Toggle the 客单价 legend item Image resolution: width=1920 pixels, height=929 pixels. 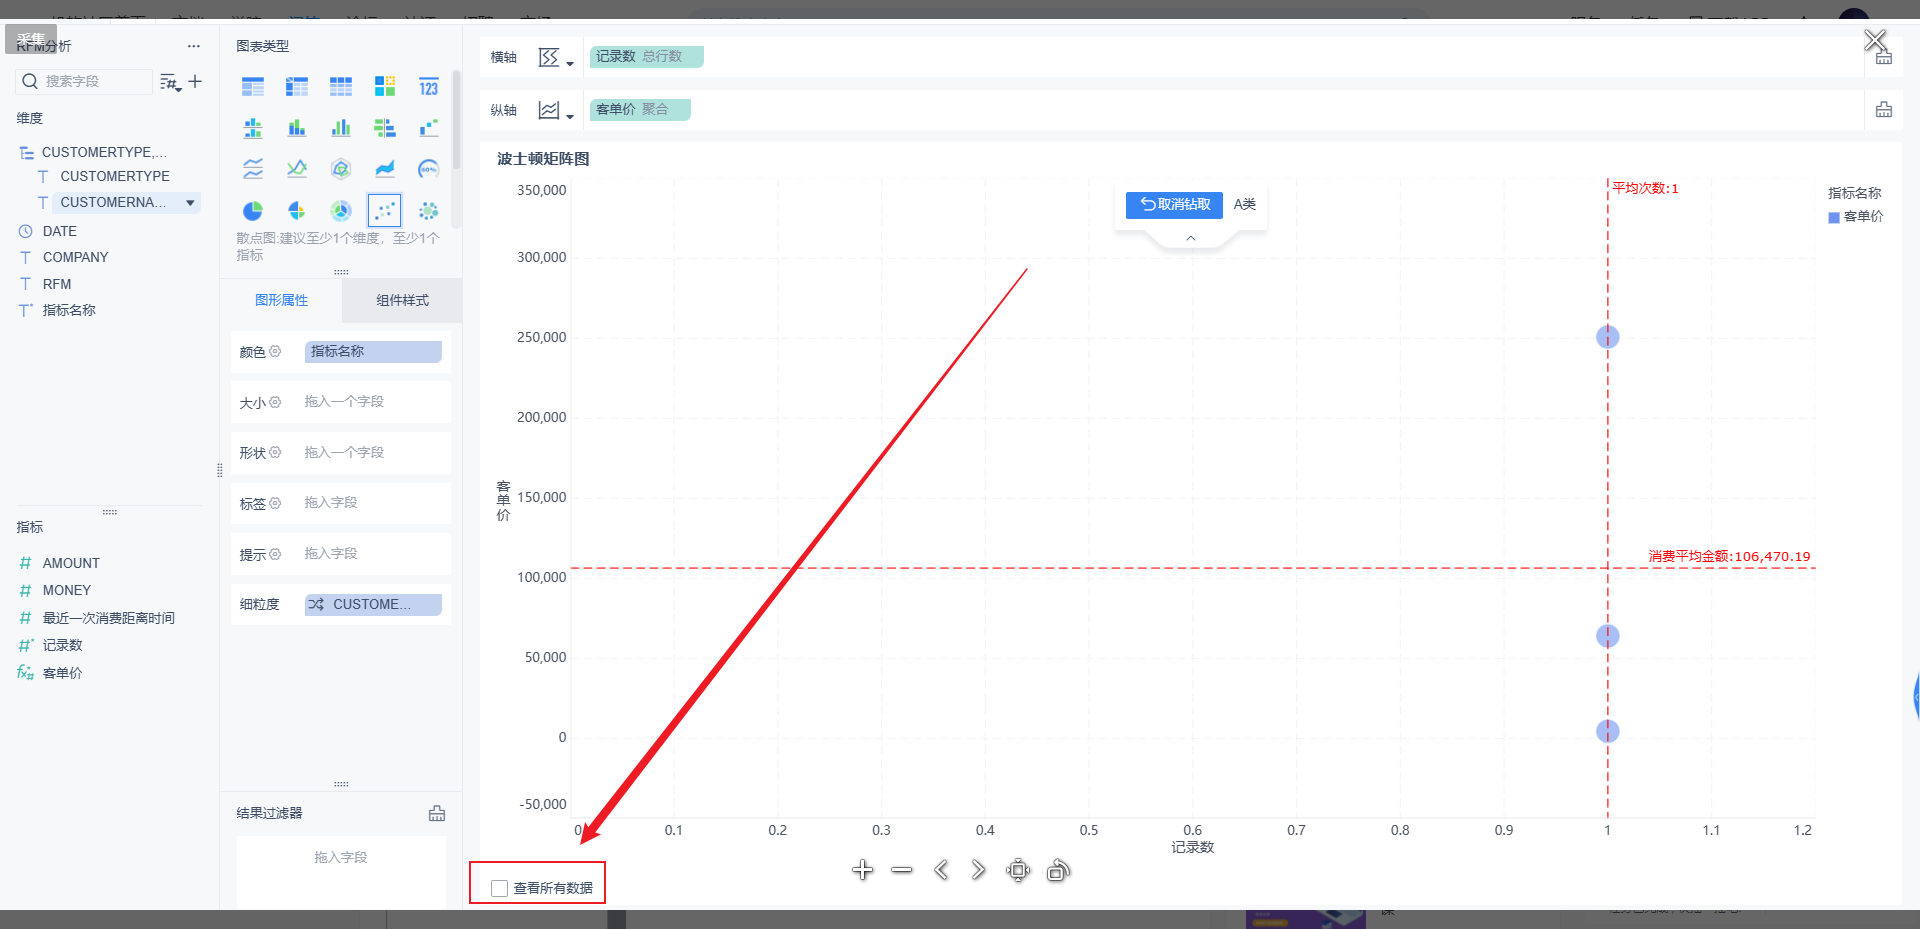pos(1856,216)
